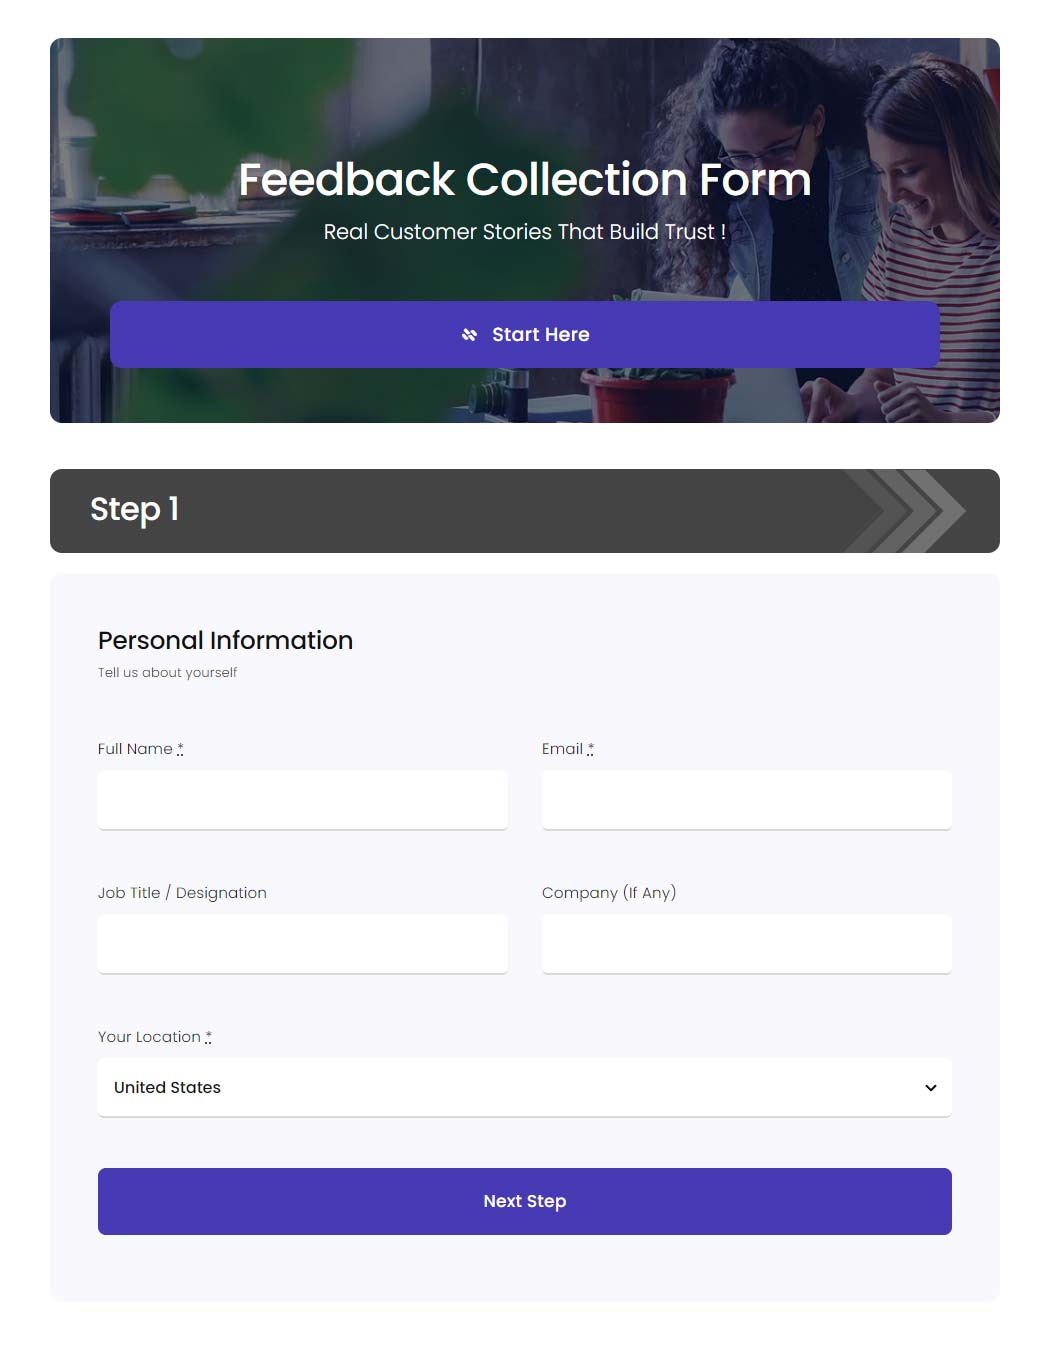This screenshot has width=1051, height=1350.
Task: Click the chevron arrows graphic in Step 1 bar
Action: tap(910, 511)
